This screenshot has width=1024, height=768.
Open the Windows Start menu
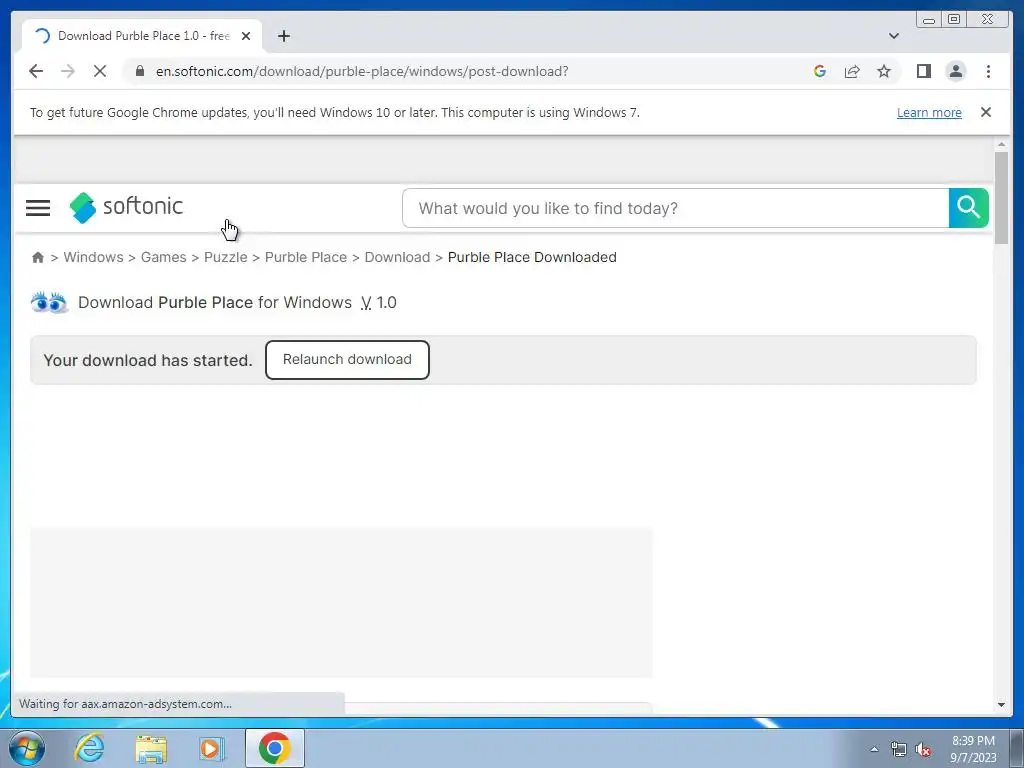tap(27, 748)
